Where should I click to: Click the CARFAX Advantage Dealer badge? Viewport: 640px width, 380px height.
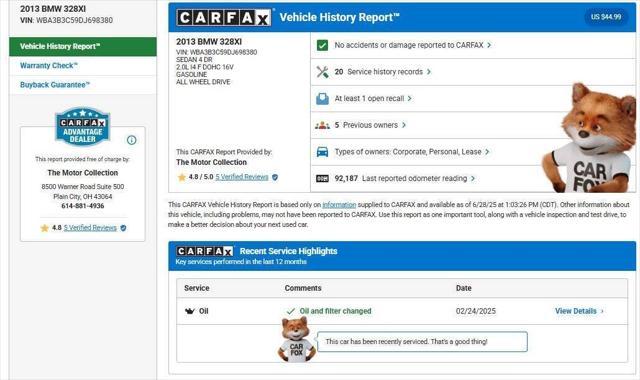82,127
